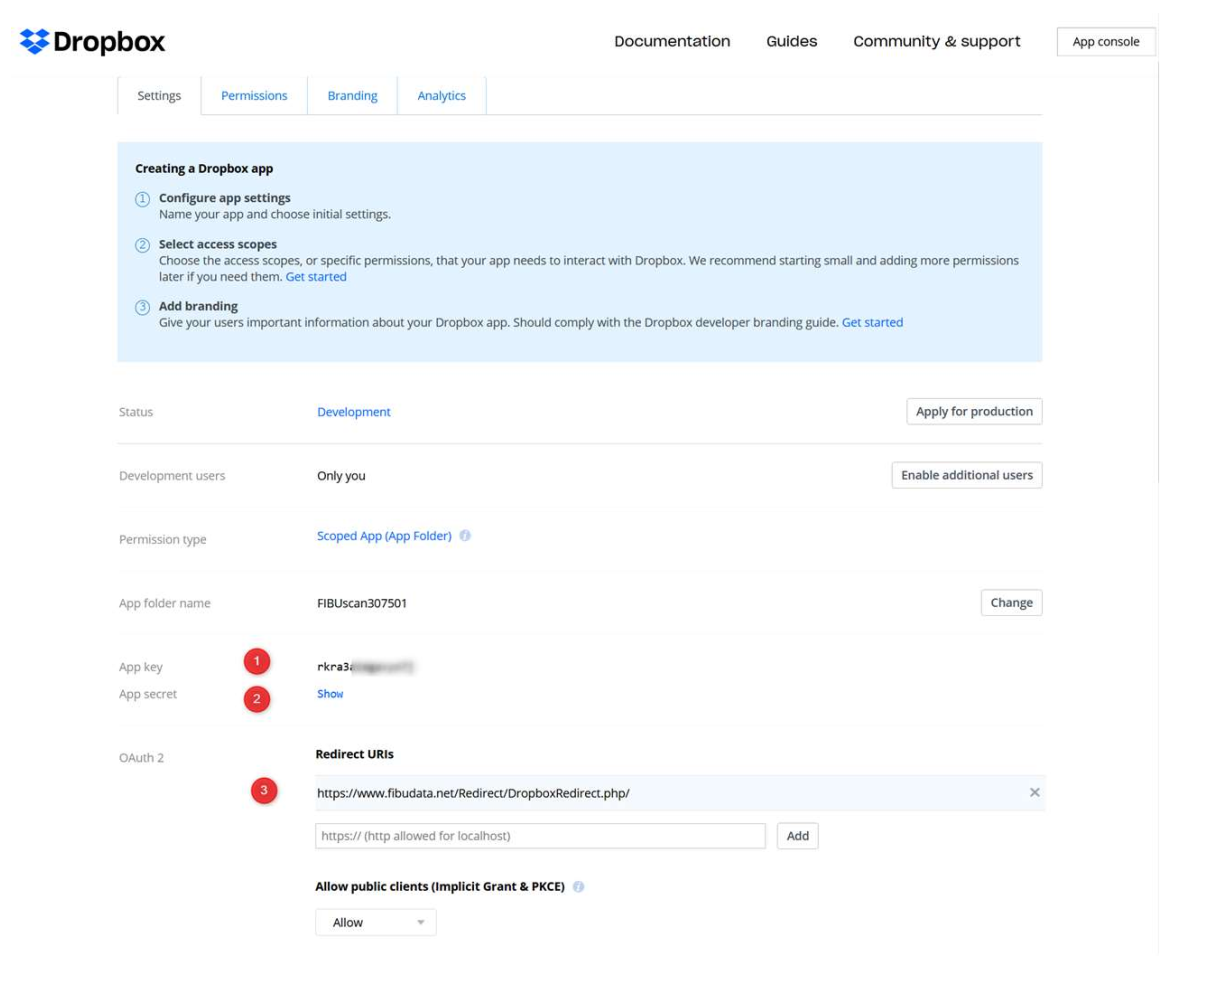The image size is (1212, 988).
Task: Switch to the Branding tab
Action: 352,96
